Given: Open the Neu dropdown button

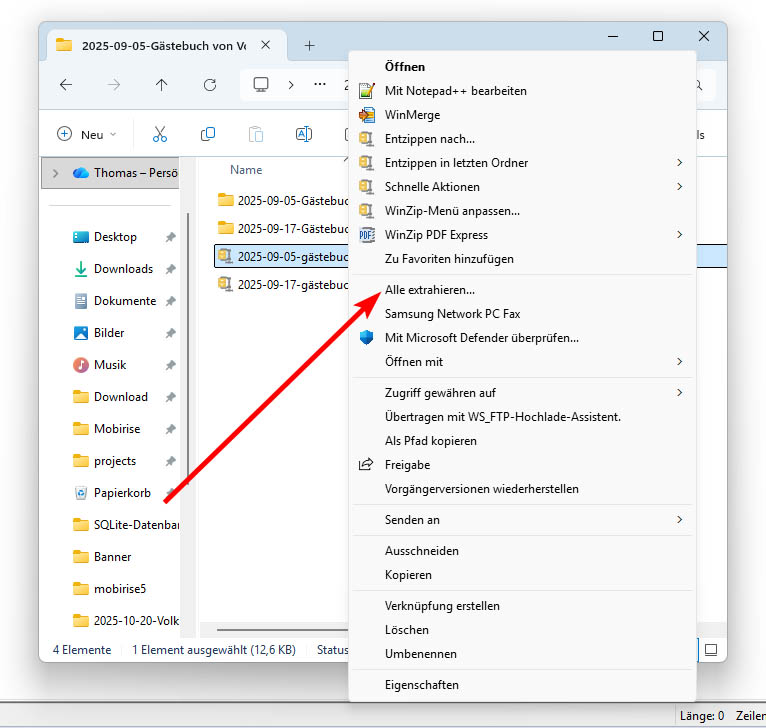Looking at the screenshot, I should click(x=87, y=134).
